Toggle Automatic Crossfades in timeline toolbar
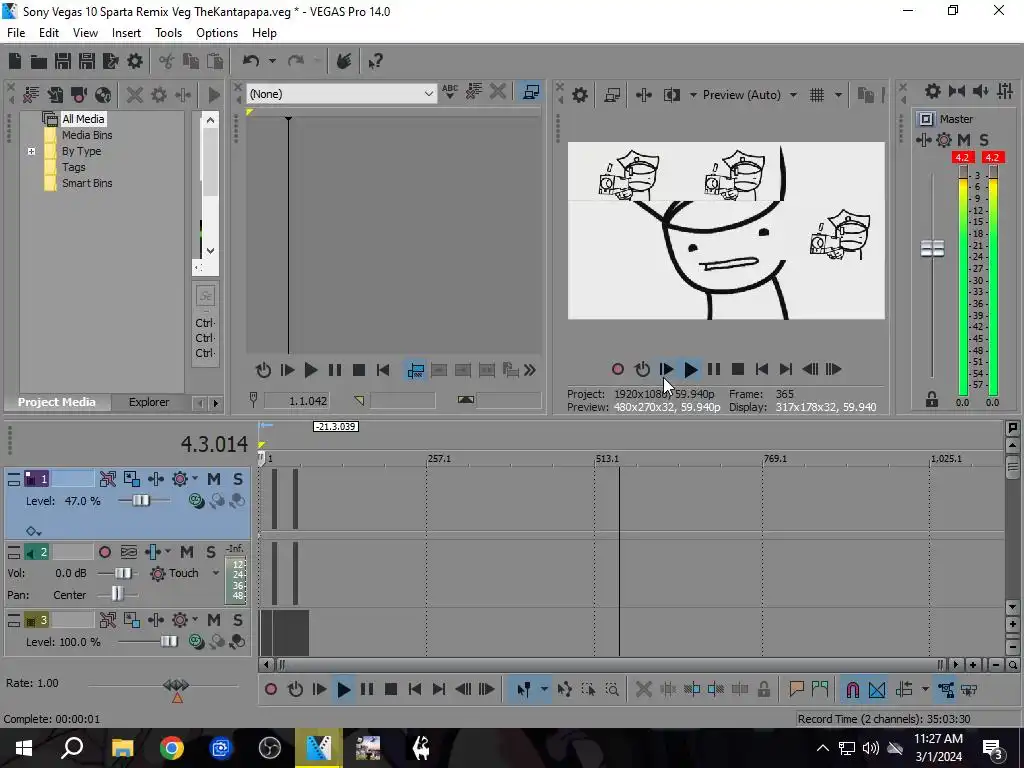1024x768 pixels. point(876,689)
